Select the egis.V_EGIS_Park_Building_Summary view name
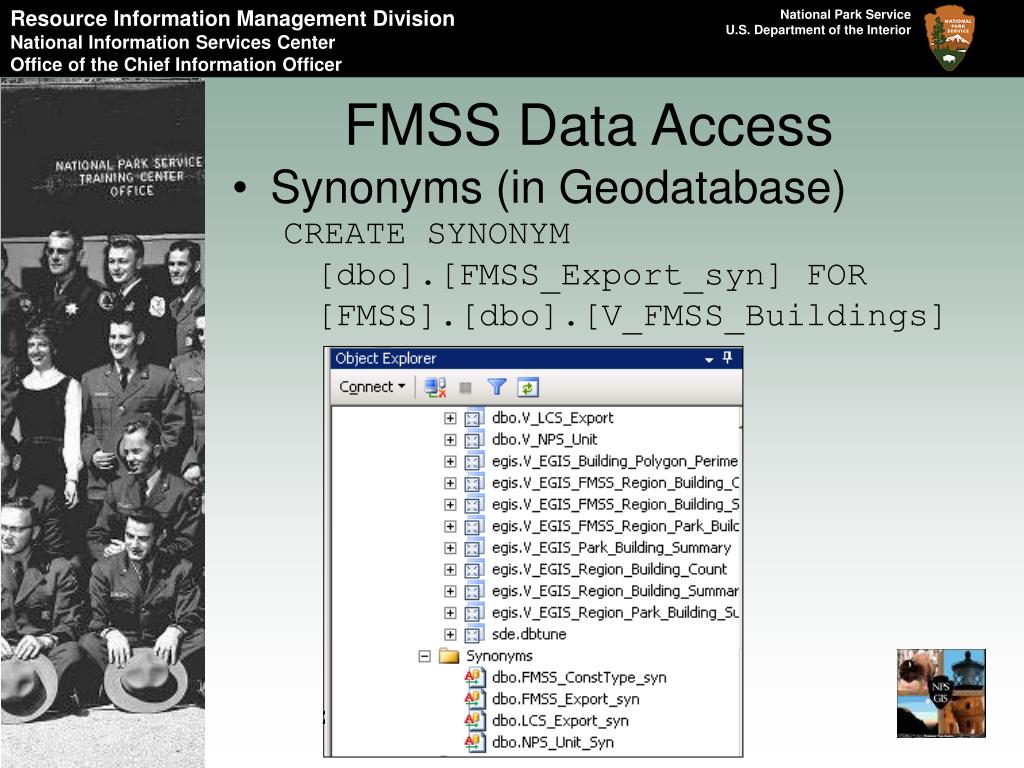This screenshot has width=1024, height=768. pyautogui.click(x=611, y=548)
